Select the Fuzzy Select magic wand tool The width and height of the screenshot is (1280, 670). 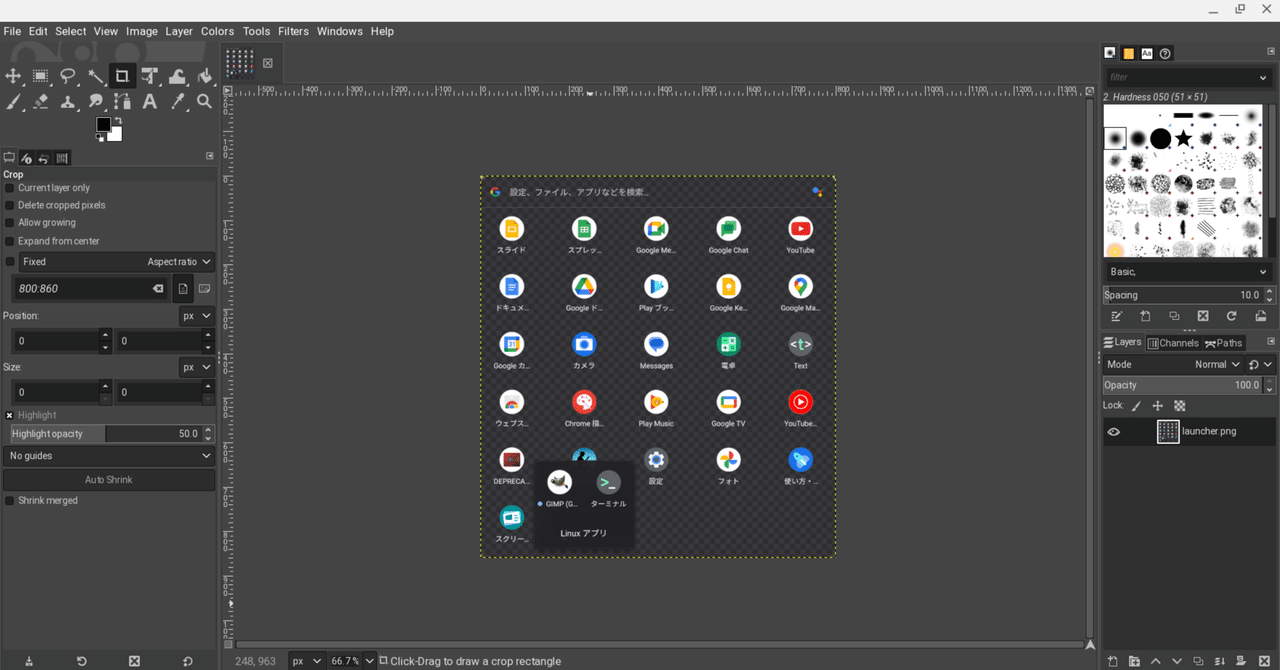pyautogui.click(x=95, y=76)
